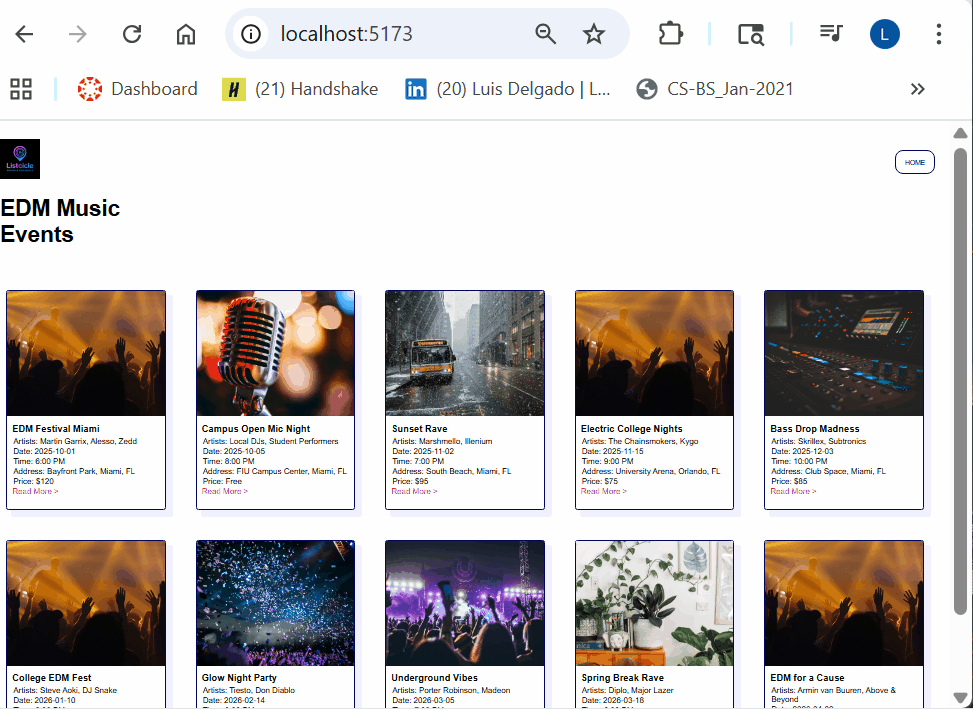Screen dimensions: 973x709
Task: Open the tab search icon
Action: pos(750,34)
